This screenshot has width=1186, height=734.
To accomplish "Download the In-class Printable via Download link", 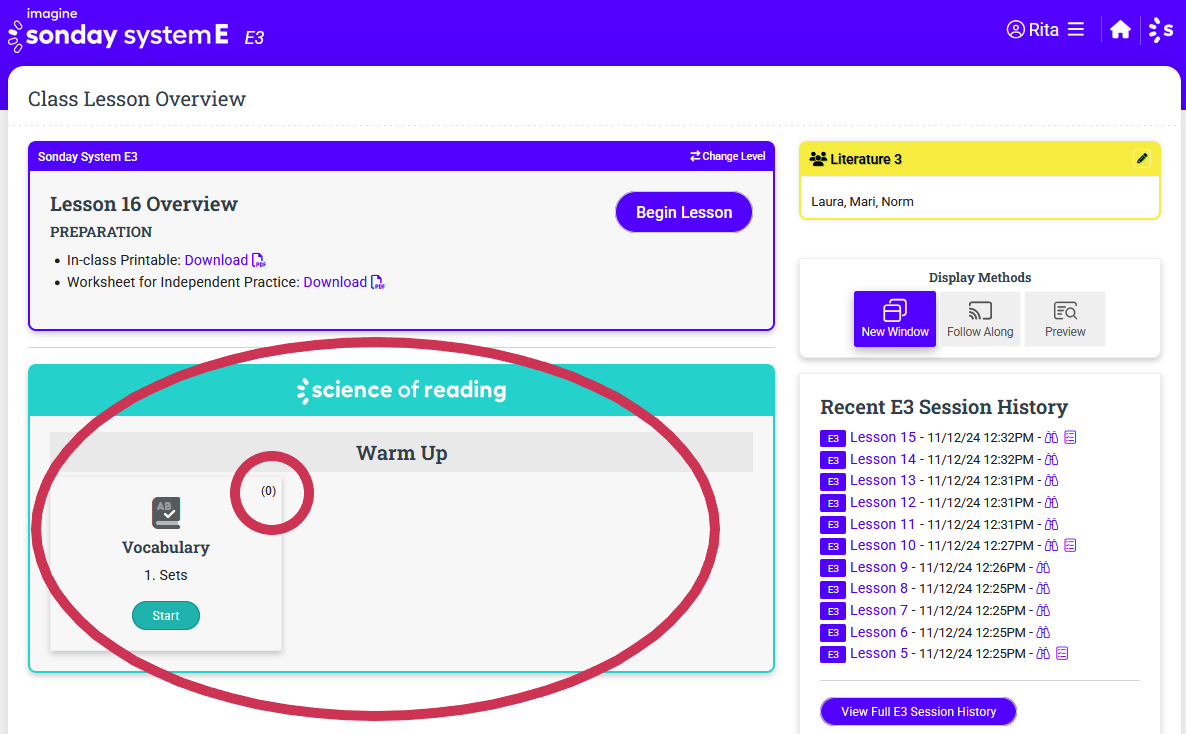I will (216, 260).
